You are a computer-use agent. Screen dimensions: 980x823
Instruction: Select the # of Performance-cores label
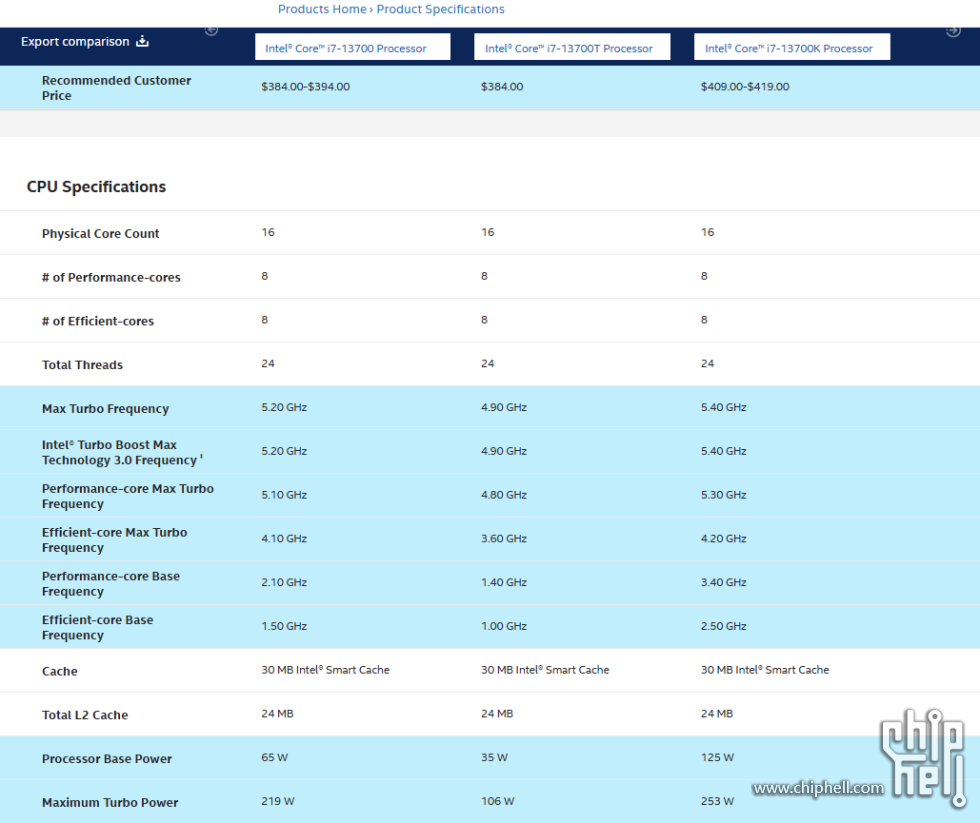point(111,277)
